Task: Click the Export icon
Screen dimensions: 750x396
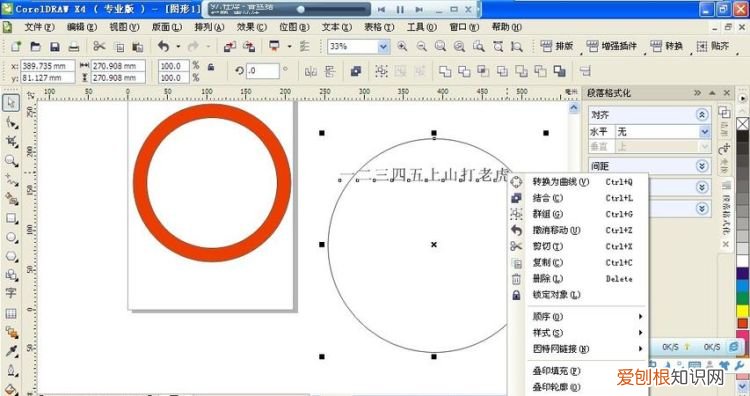Action: (x=249, y=46)
